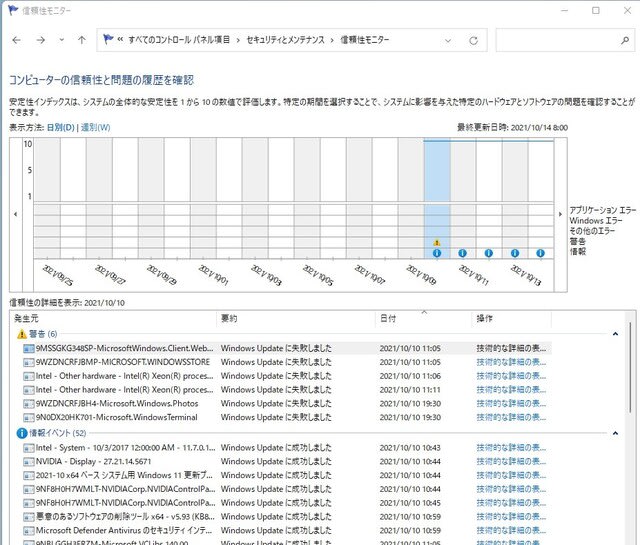Open technical details for Defender Antivirus update

coord(511,531)
